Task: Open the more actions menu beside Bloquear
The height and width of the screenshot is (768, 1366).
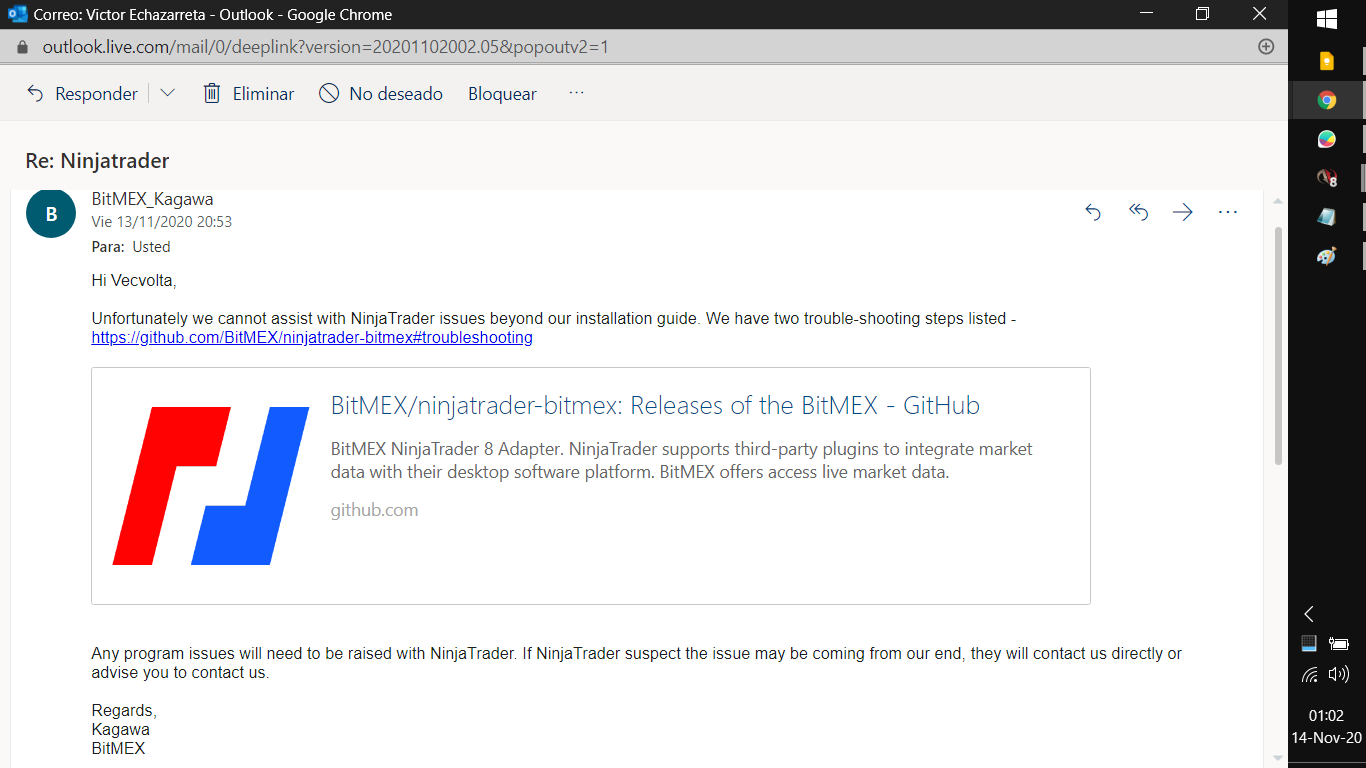Action: click(576, 93)
